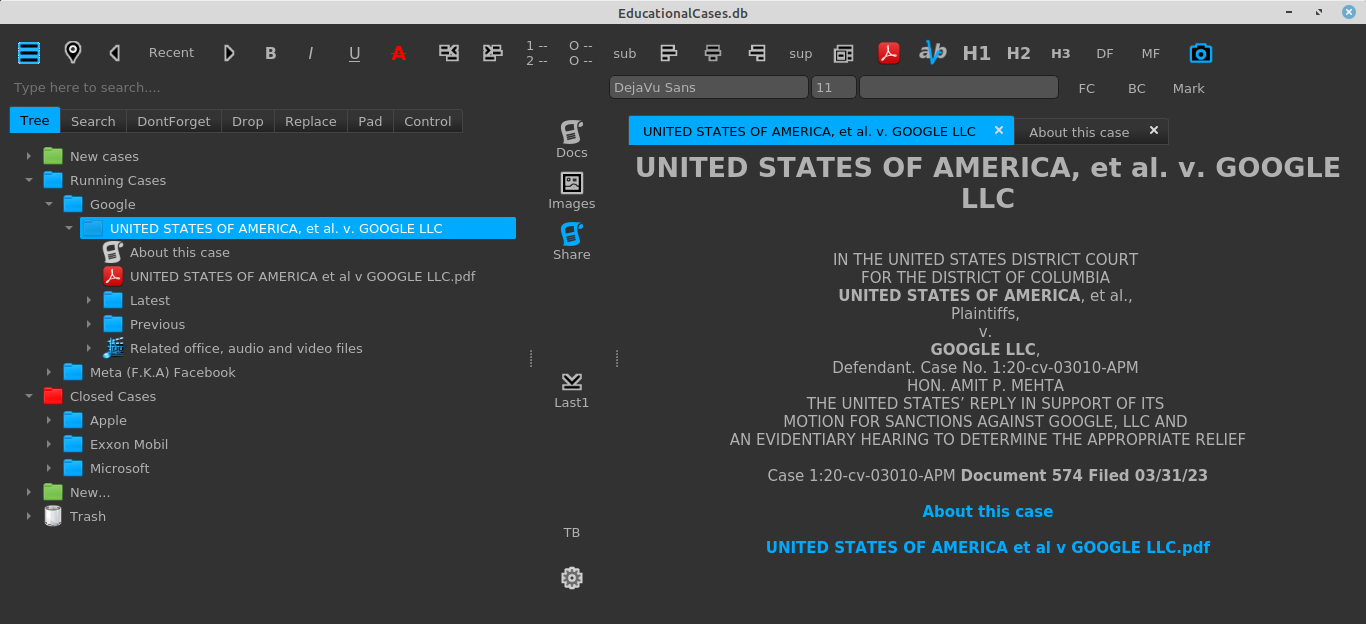
Task: Align text right icon
Action: [757, 53]
